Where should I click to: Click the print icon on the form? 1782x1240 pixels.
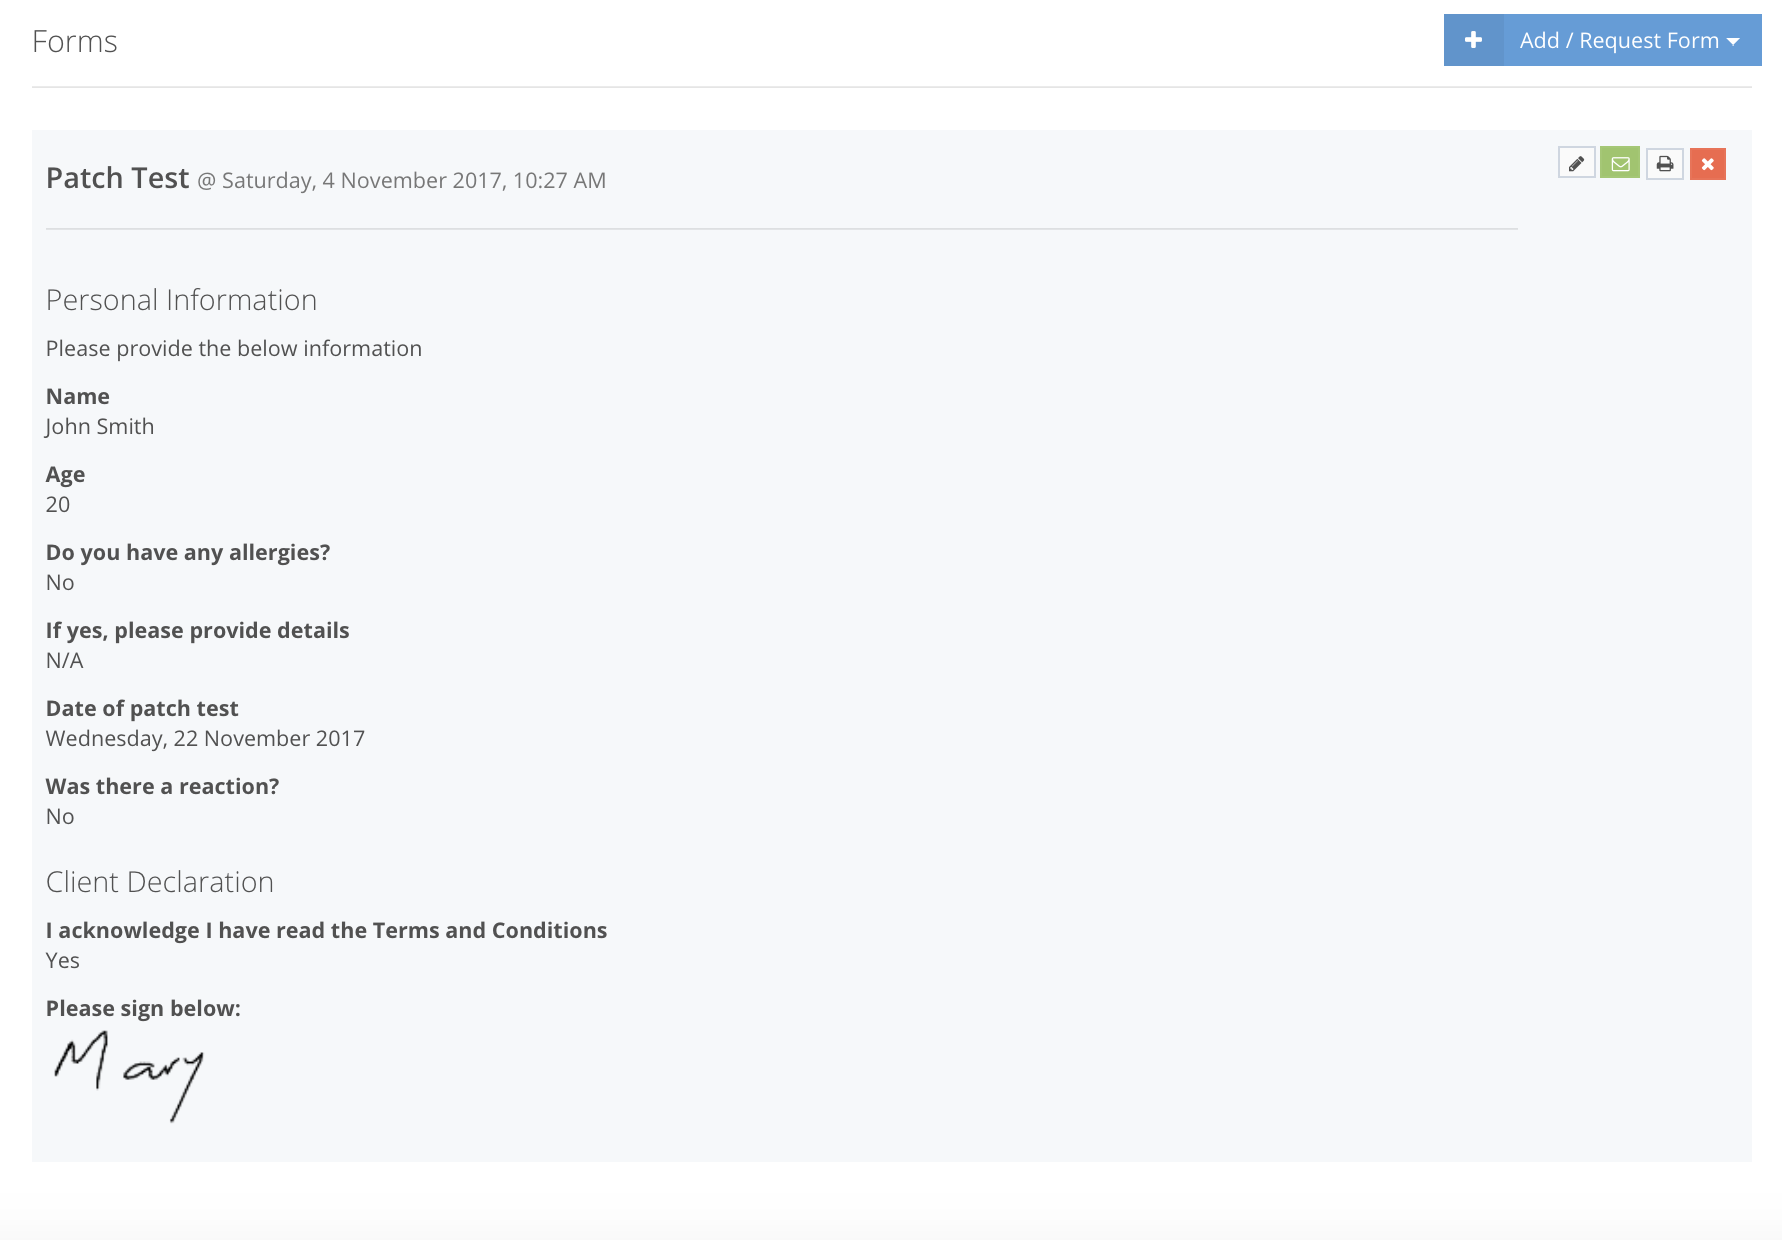tap(1664, 163)
